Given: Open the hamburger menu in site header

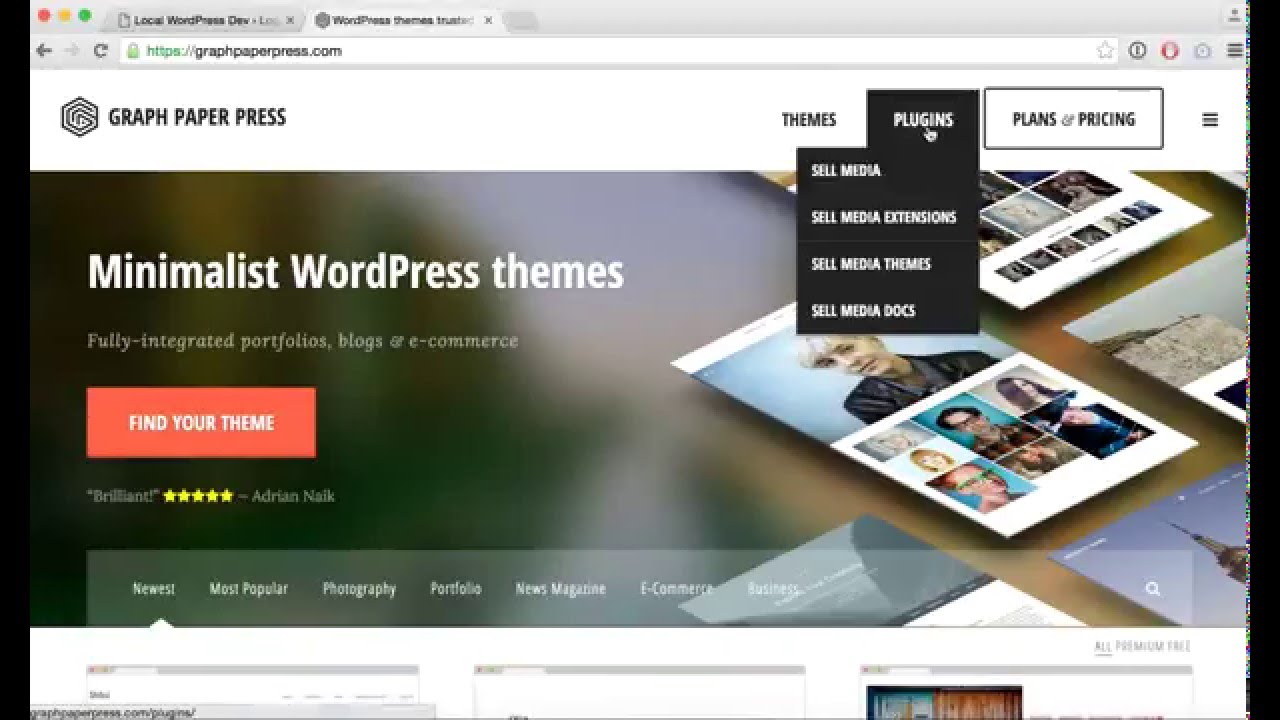Looking at the screenshot, I should point(1210,120).
